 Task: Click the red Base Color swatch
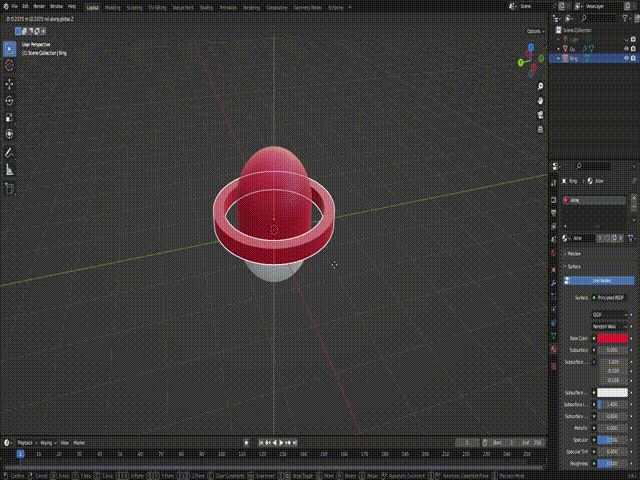pyautogui.click(x=610, y=338)
